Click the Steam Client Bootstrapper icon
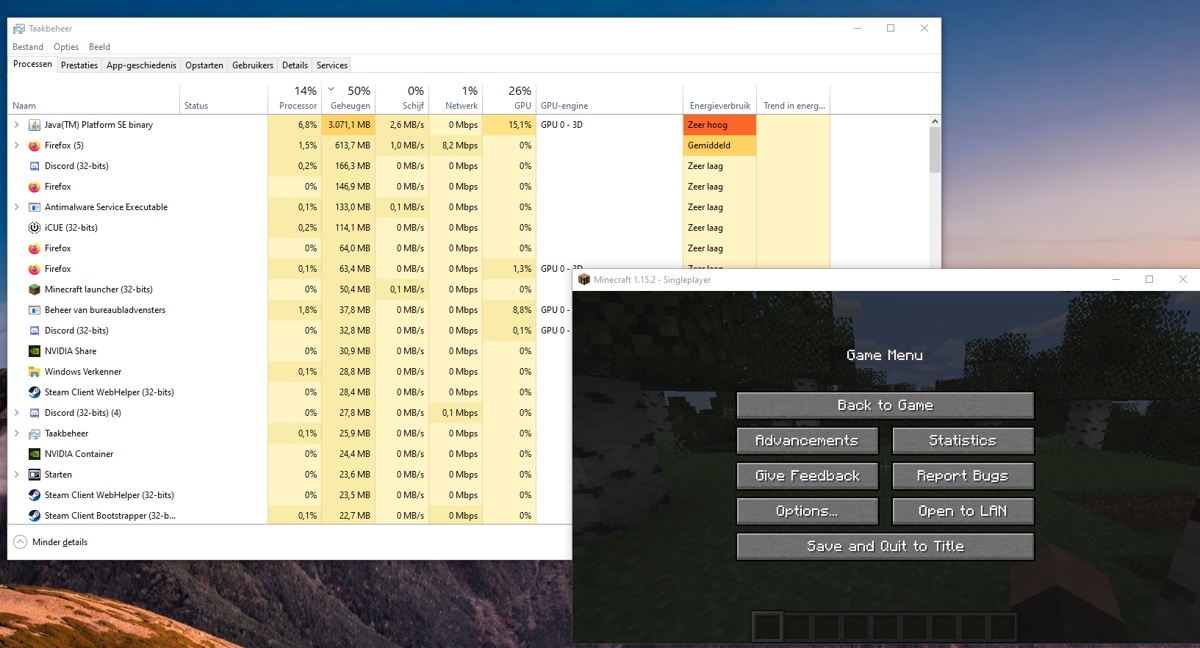1200x648 pixels. pyautogui.click(x=35, y=516)
